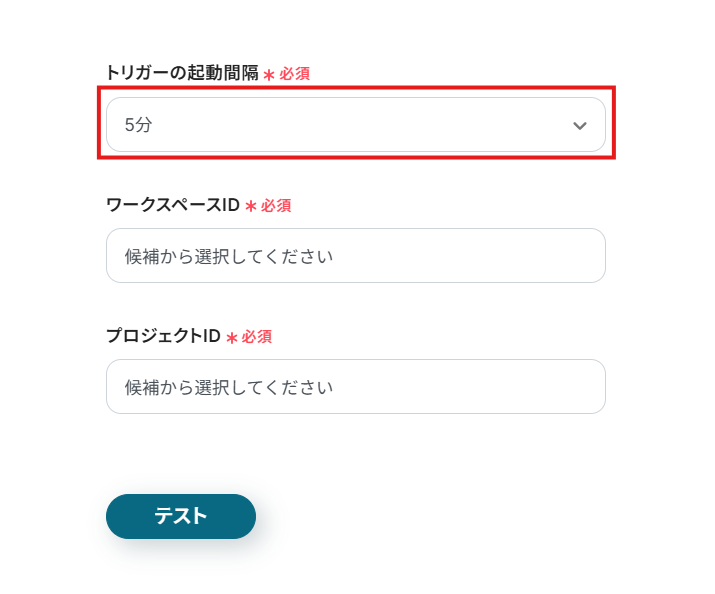Click 候補から選択してください placeholder in ワークスペースID
Screen dimensions: 715x594
(228, 256)
